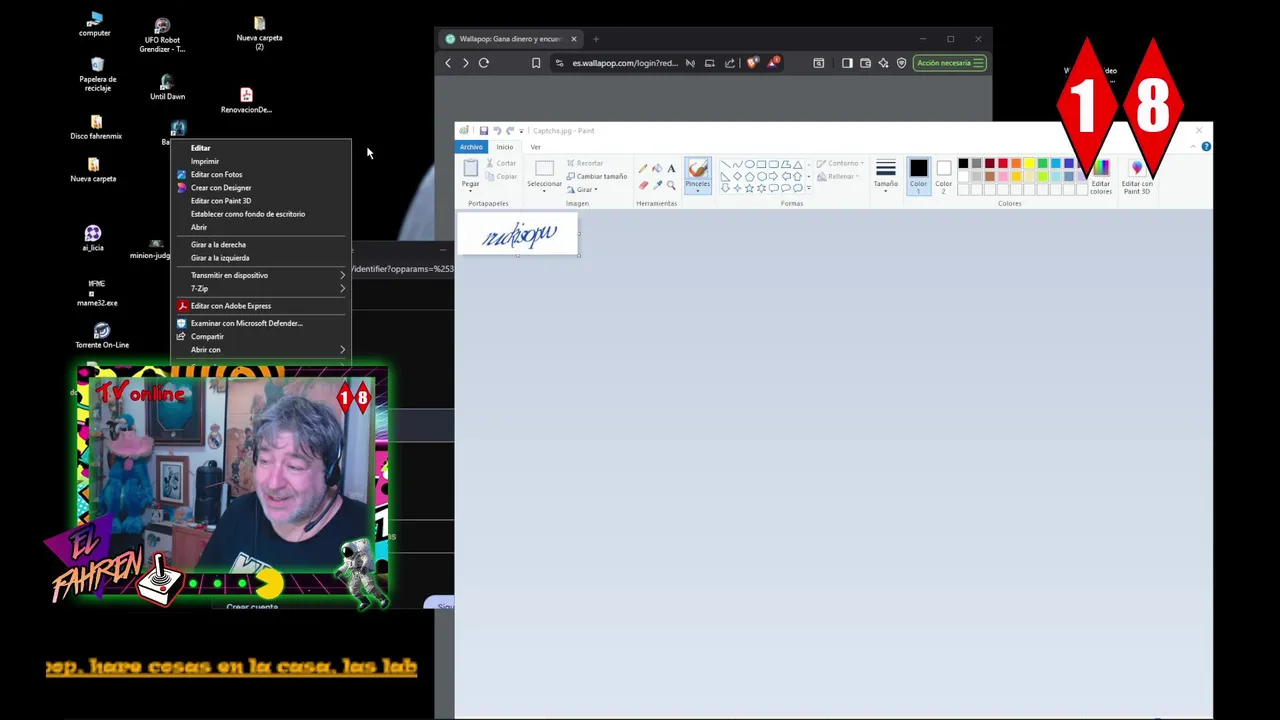Image resolution: width=1280 pixels, height=720 pixels.
Task: Choose Editar in the context menu
Action: coord(261,148)
